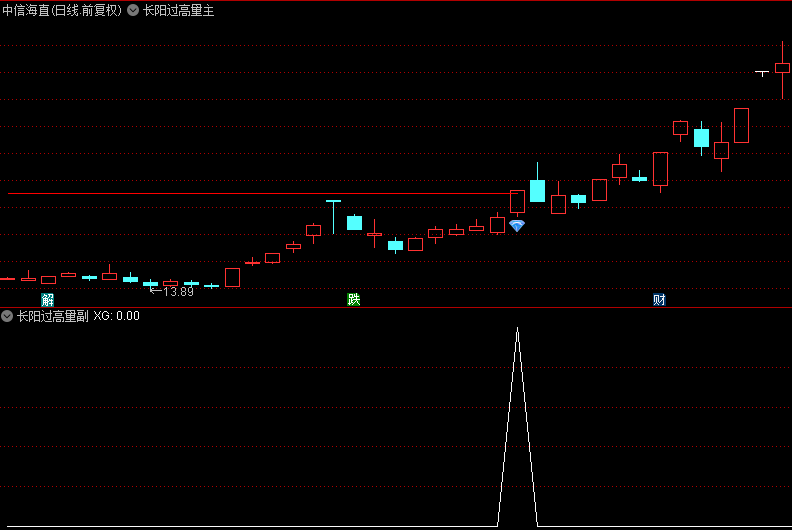Open the 跌 info marker
This screenshot has width=792, height=530.
pyautogui.click(x=354, y=300)
